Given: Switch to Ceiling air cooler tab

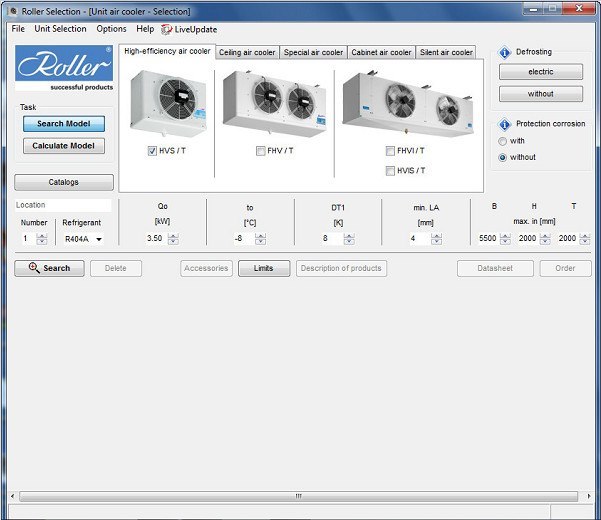Looking at the screenshot, I should [x=247, y=52].
